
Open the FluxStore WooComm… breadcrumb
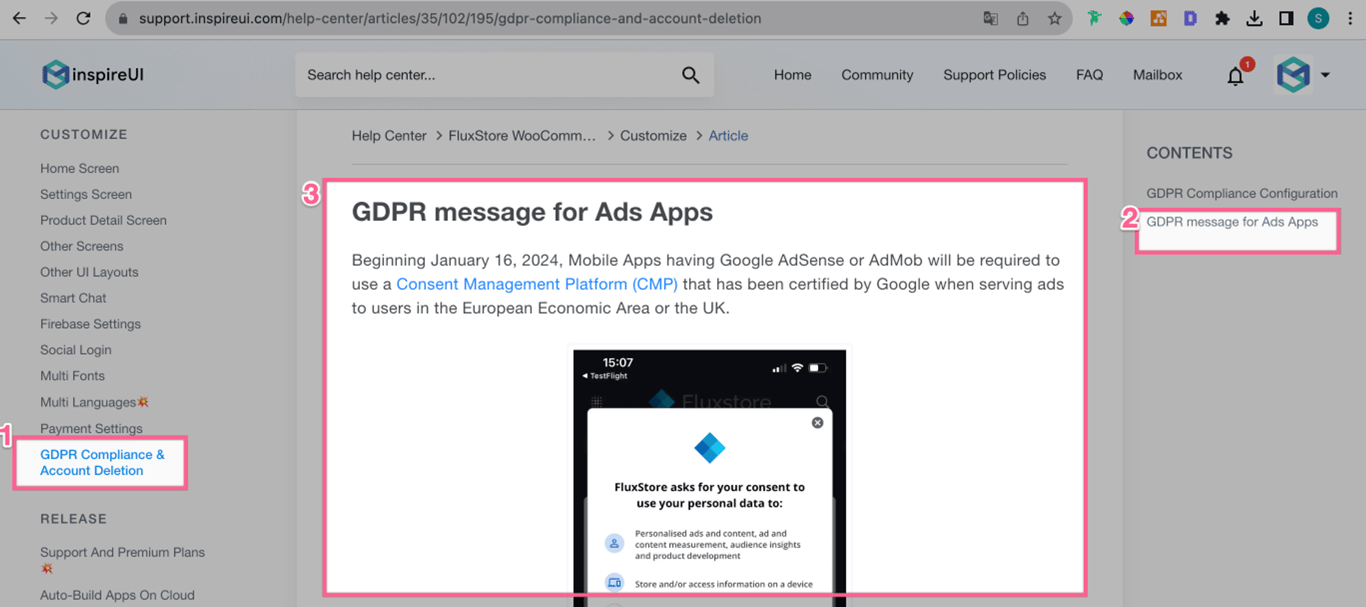pos(521,136)
